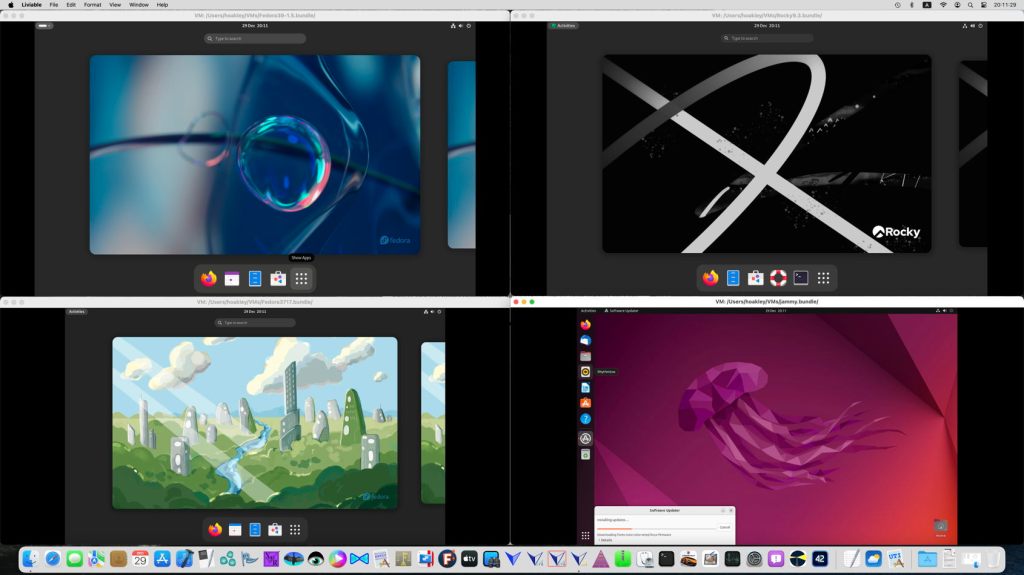This screenshot has width=1024, height=575.
Task: Launch Software store in Rocky VM dash
Action: (x=756, y=278)
